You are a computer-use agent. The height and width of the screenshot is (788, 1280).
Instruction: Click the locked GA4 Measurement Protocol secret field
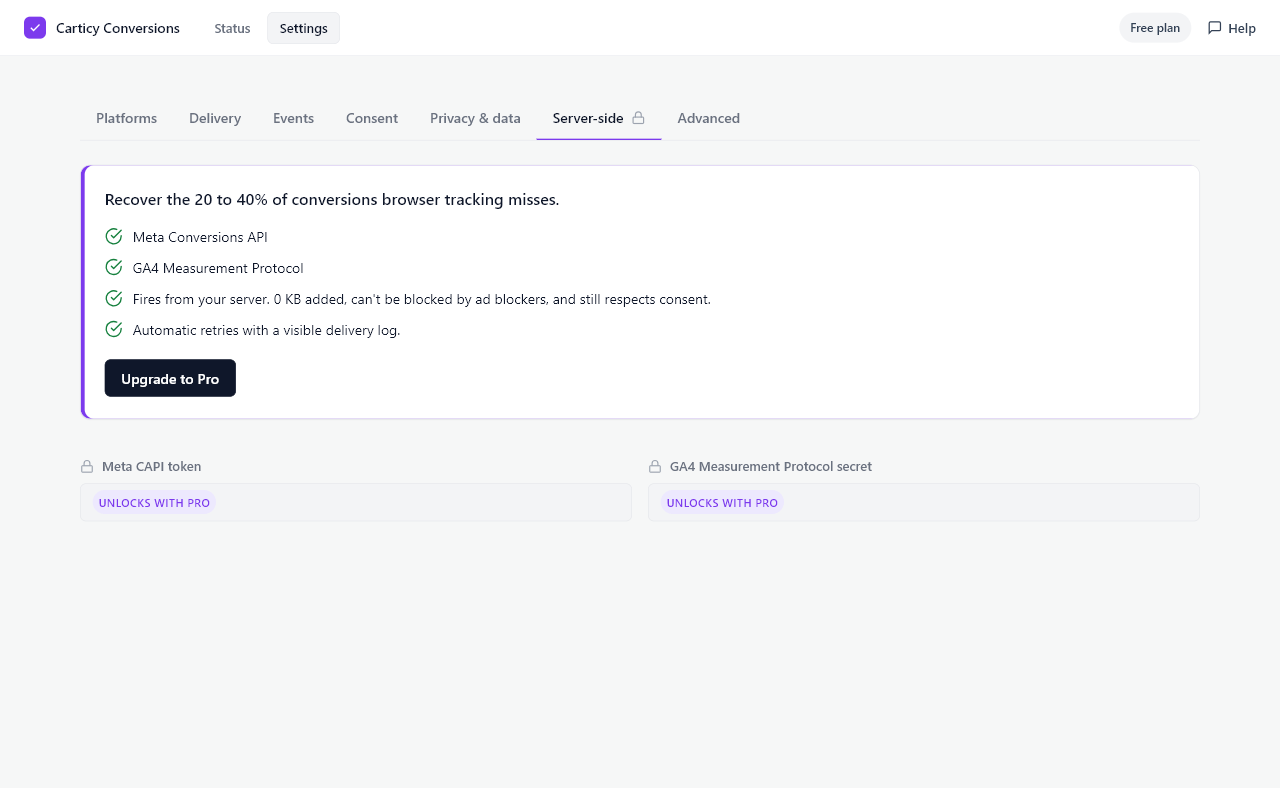coord(924,502)
